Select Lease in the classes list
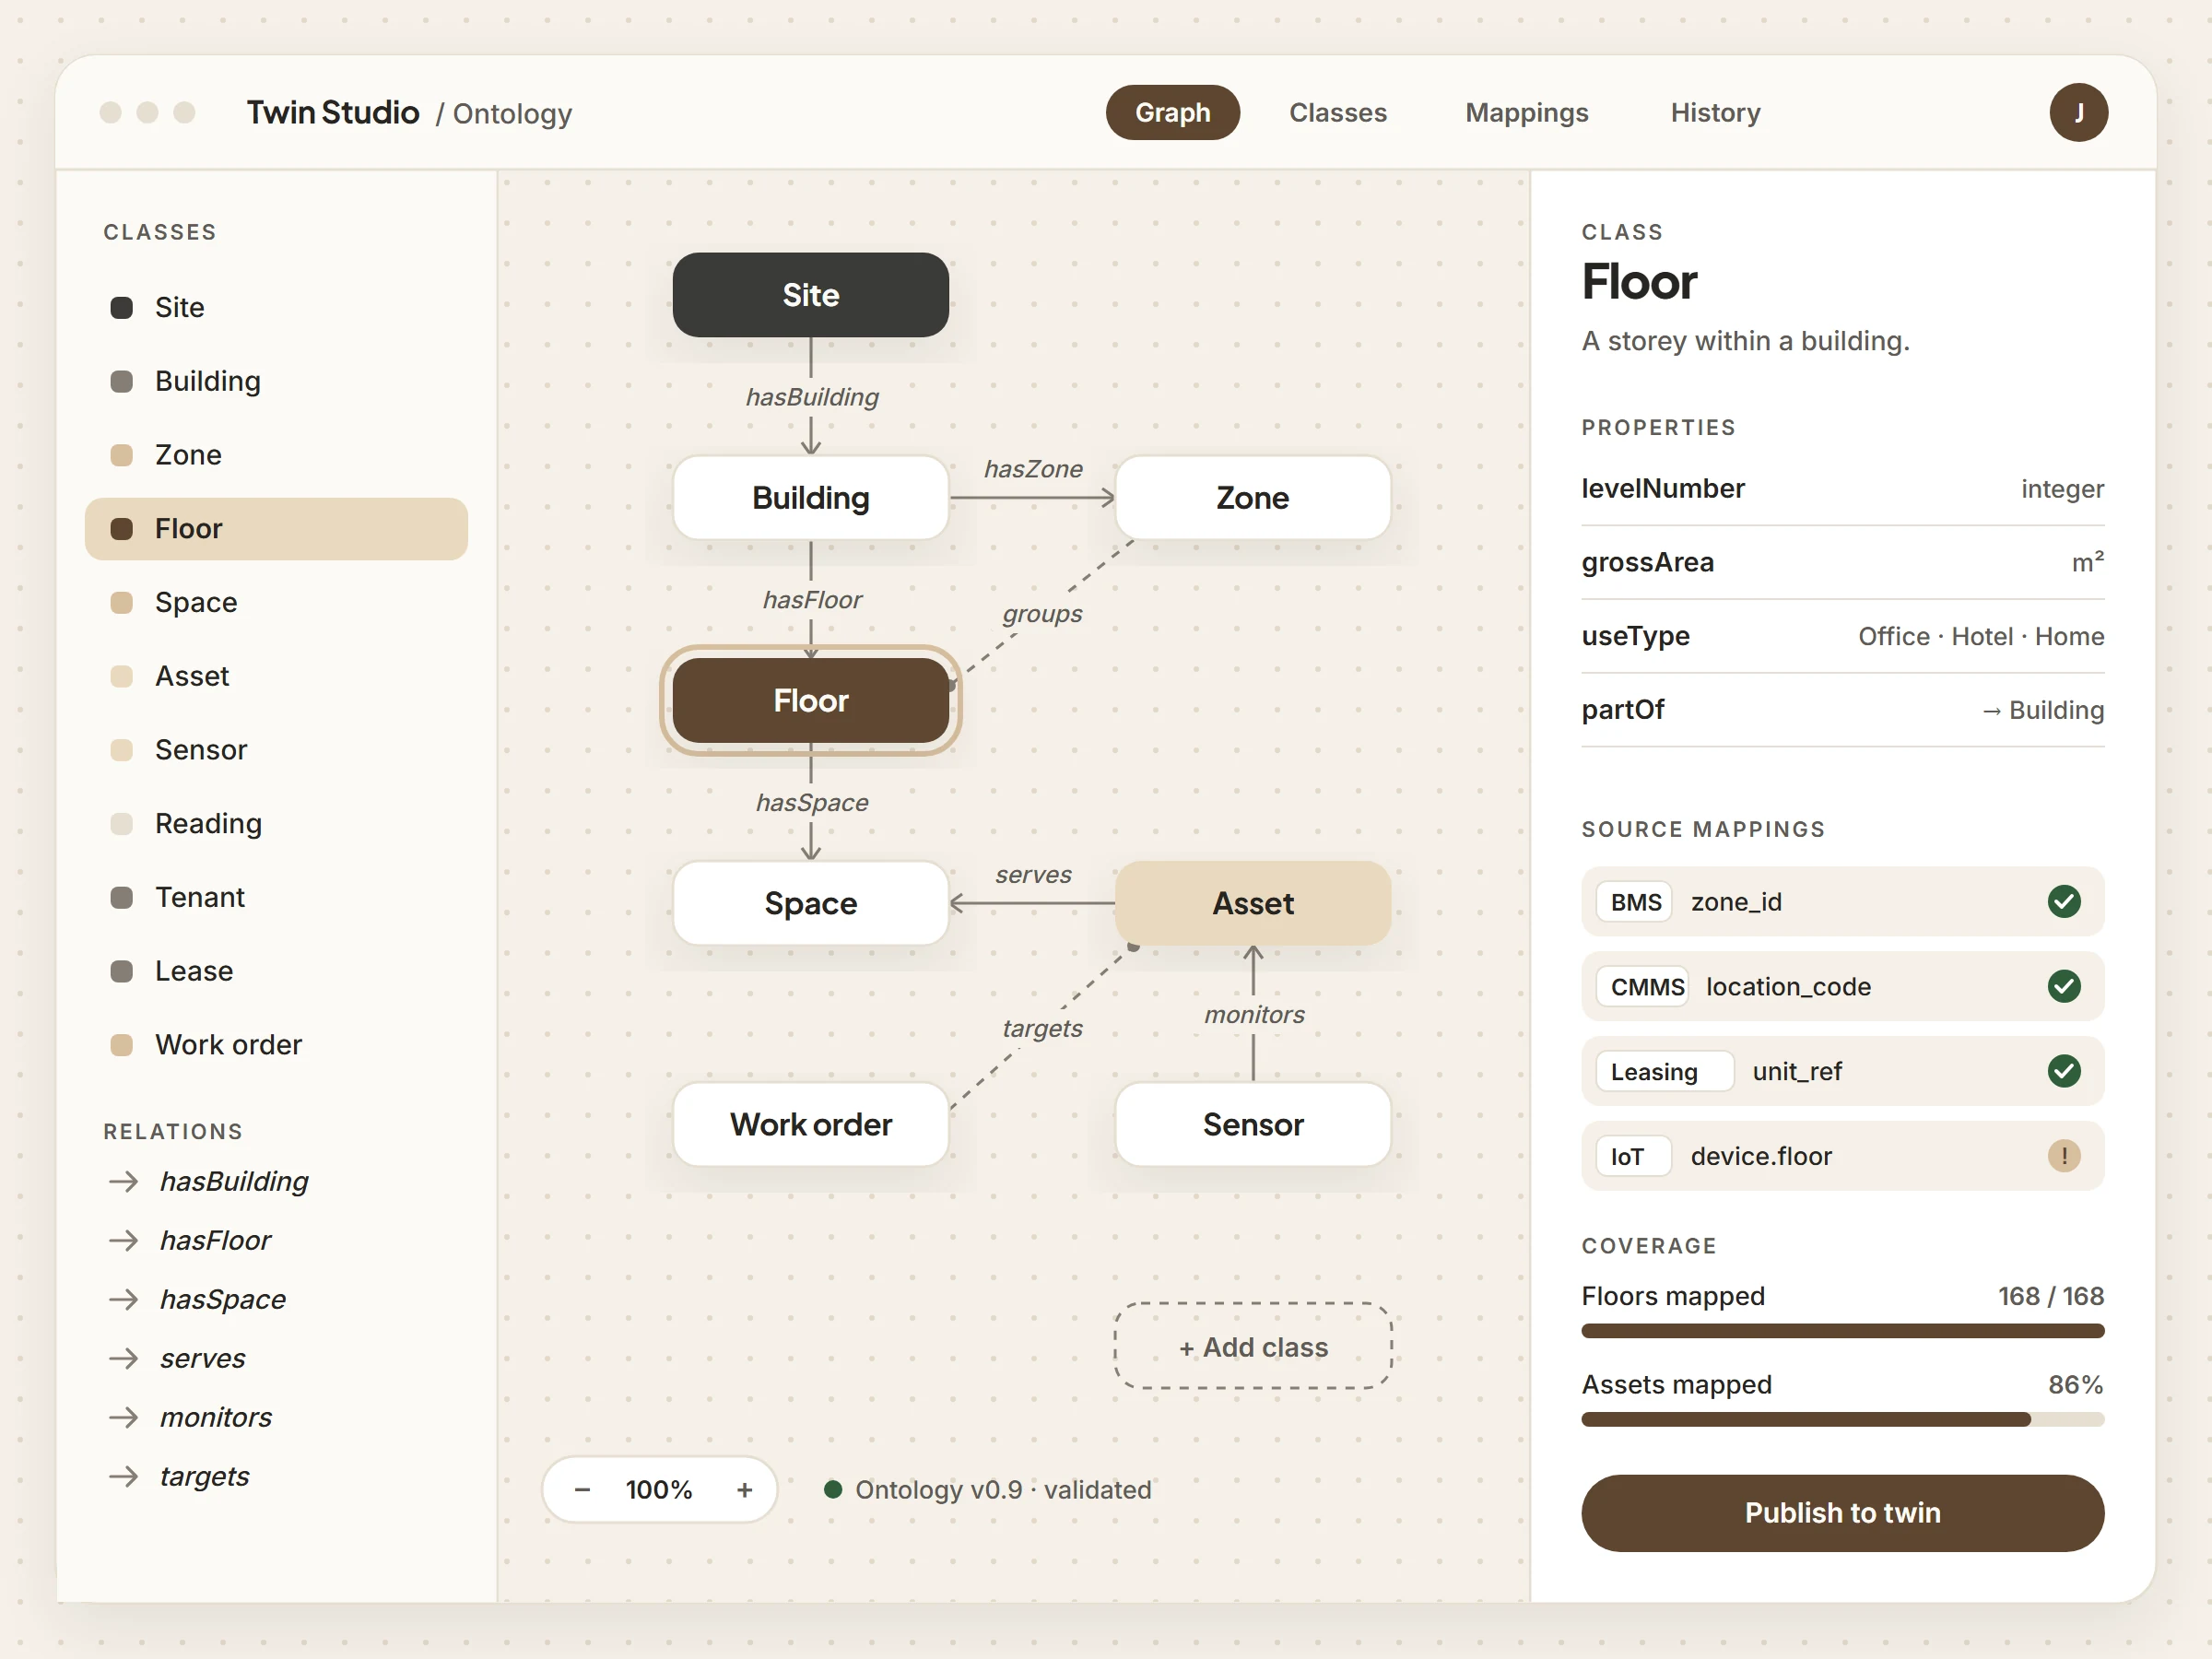Image resolution: width=2212 pixels, height=1659 pixels. [x=276, y=972]
